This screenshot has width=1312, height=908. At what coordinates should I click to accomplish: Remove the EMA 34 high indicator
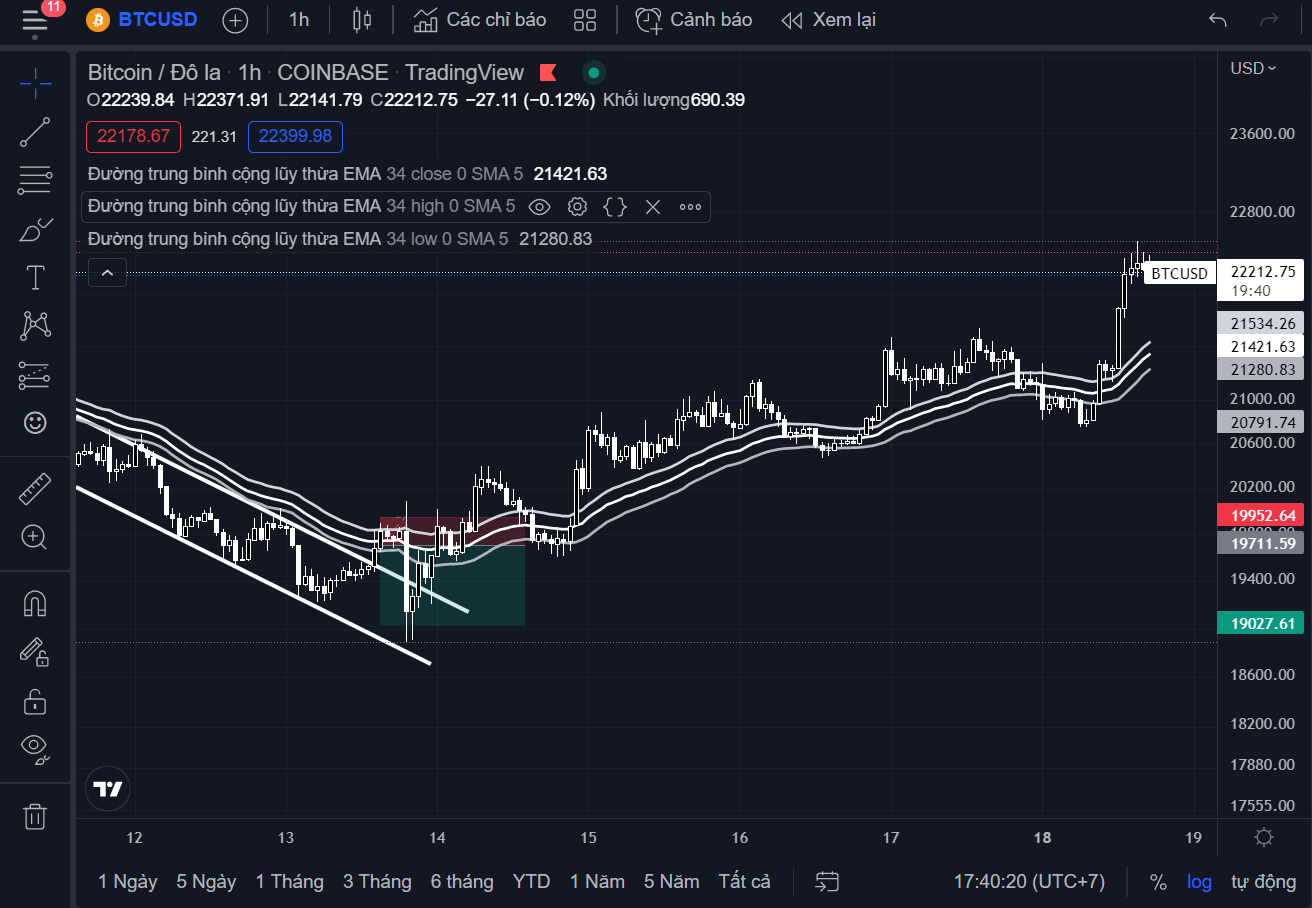point(653,207)
